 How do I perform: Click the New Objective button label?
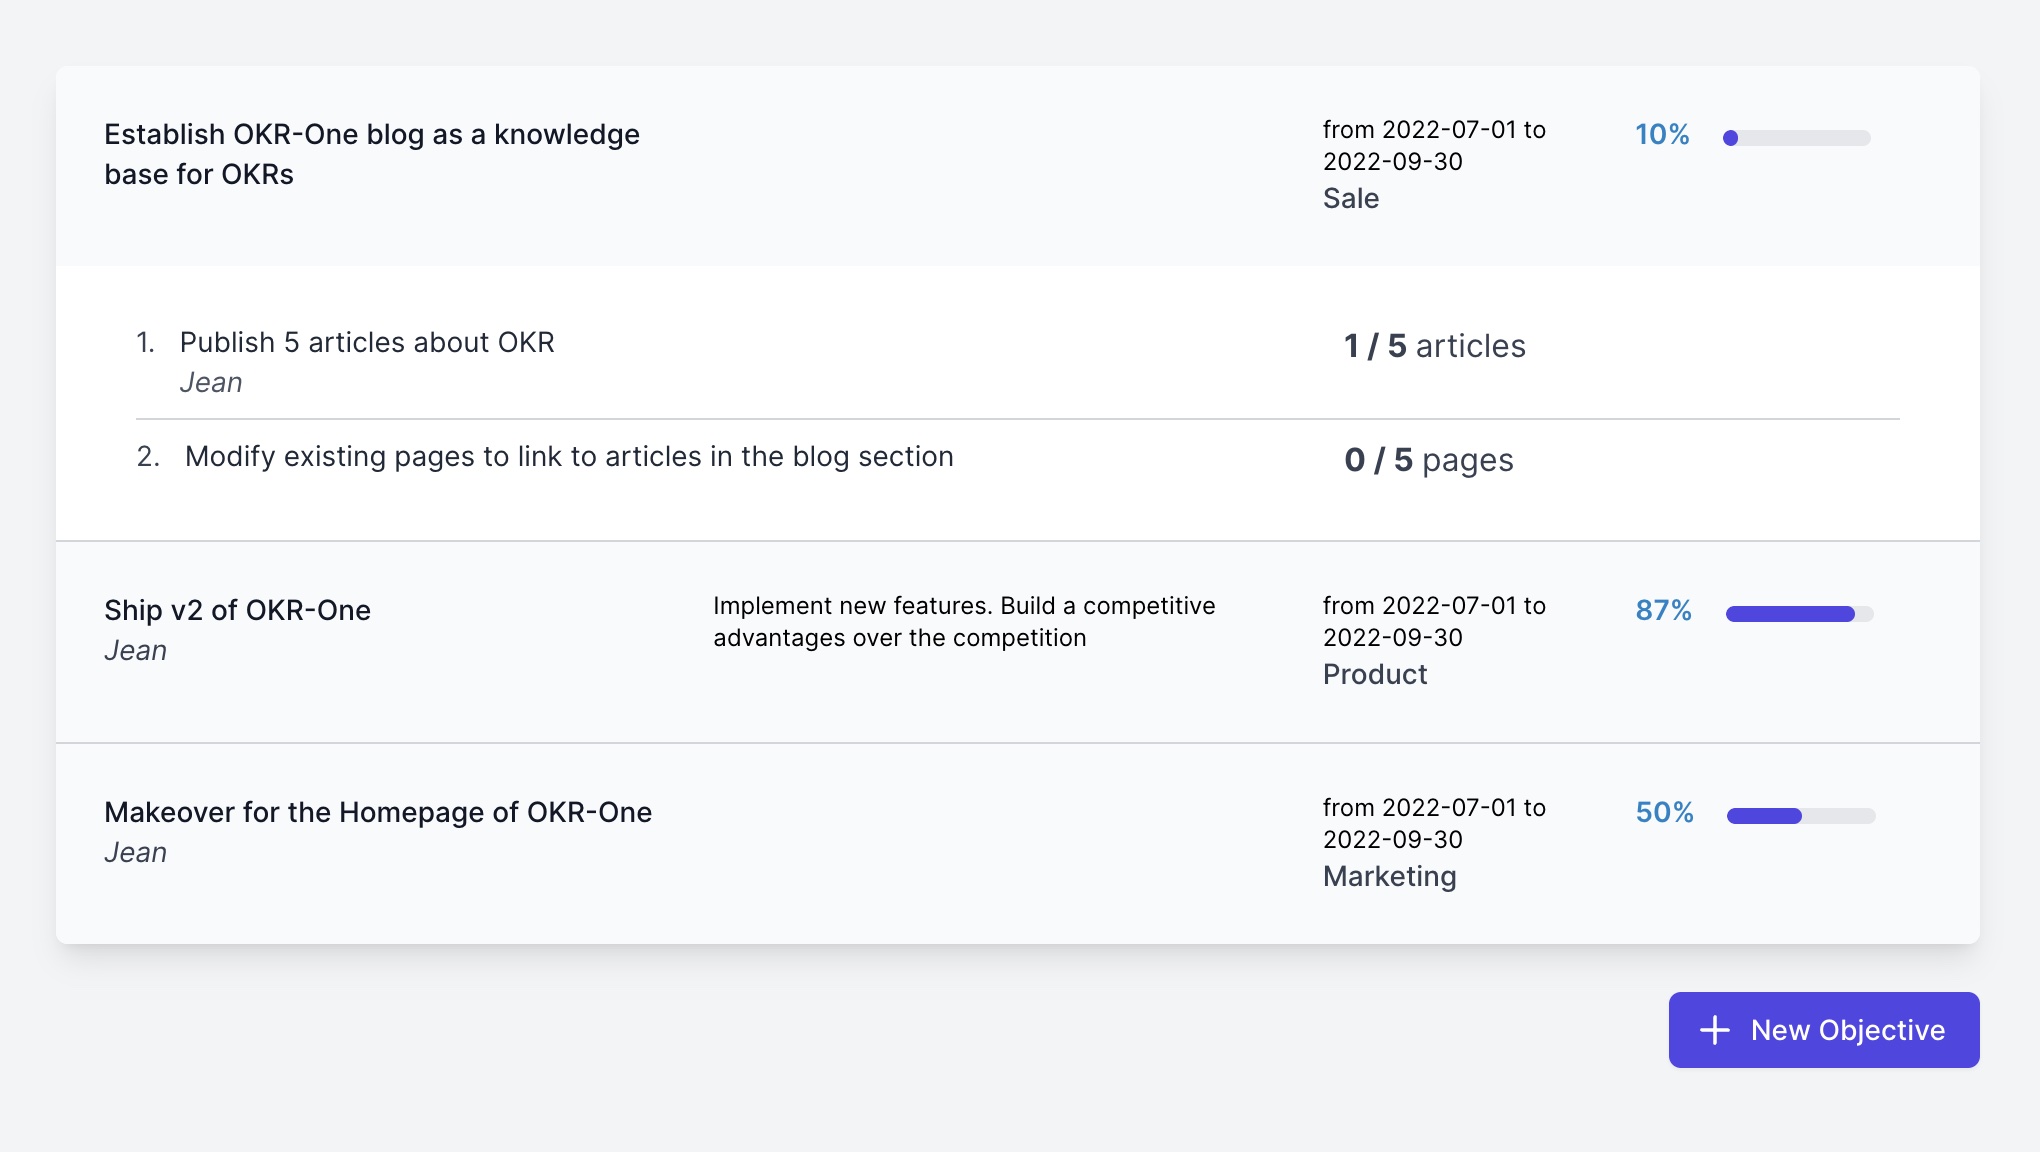(x=1847, y=1030)
